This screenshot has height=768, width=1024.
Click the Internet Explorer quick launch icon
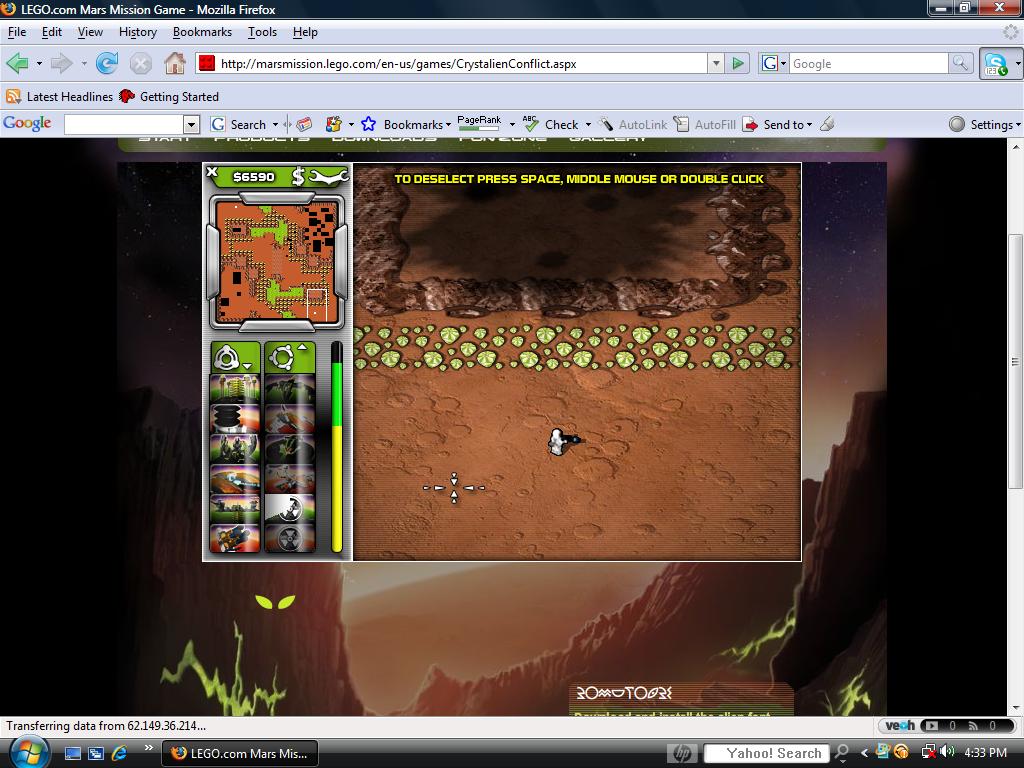point(120,753)
